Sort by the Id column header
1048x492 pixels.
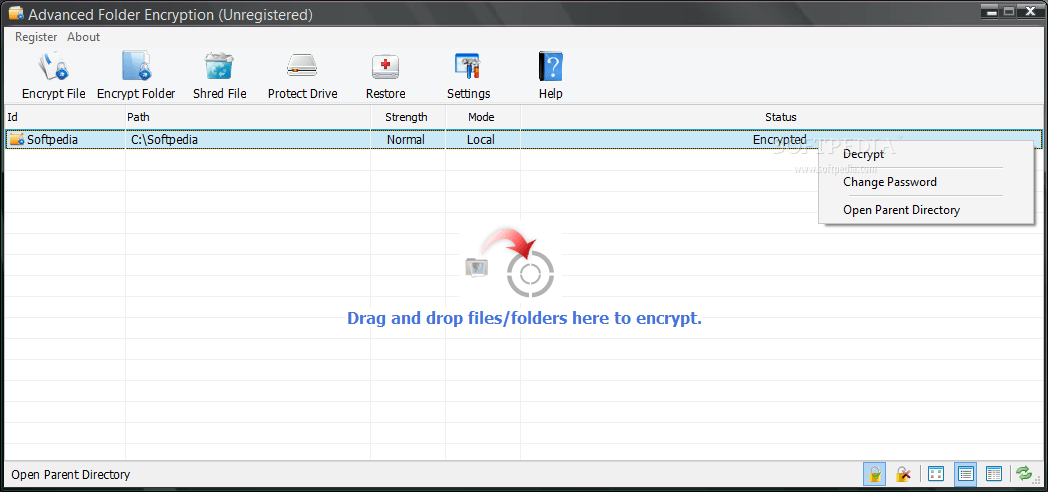[65, 117]
